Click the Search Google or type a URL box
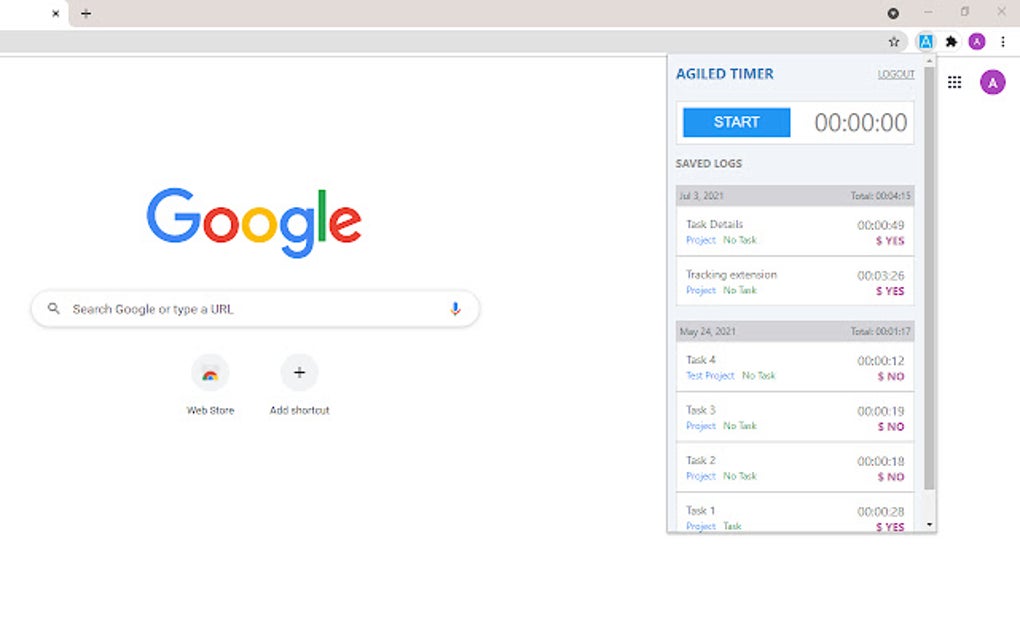The image size is (1020, 638). [x=255, y=309]
